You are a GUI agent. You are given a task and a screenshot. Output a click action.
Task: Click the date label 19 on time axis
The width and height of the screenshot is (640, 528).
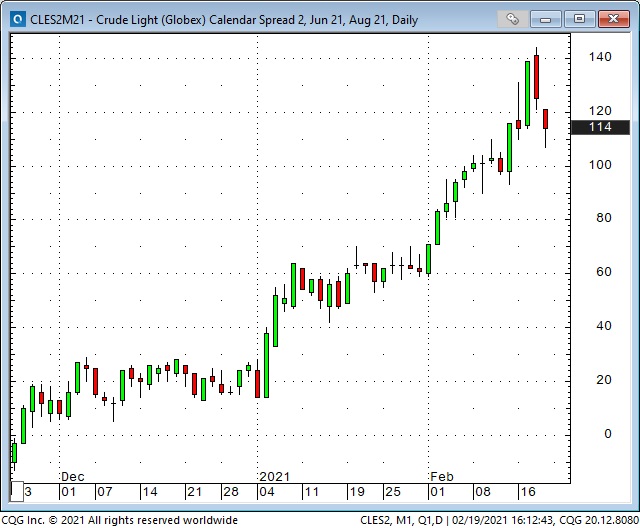357,492
